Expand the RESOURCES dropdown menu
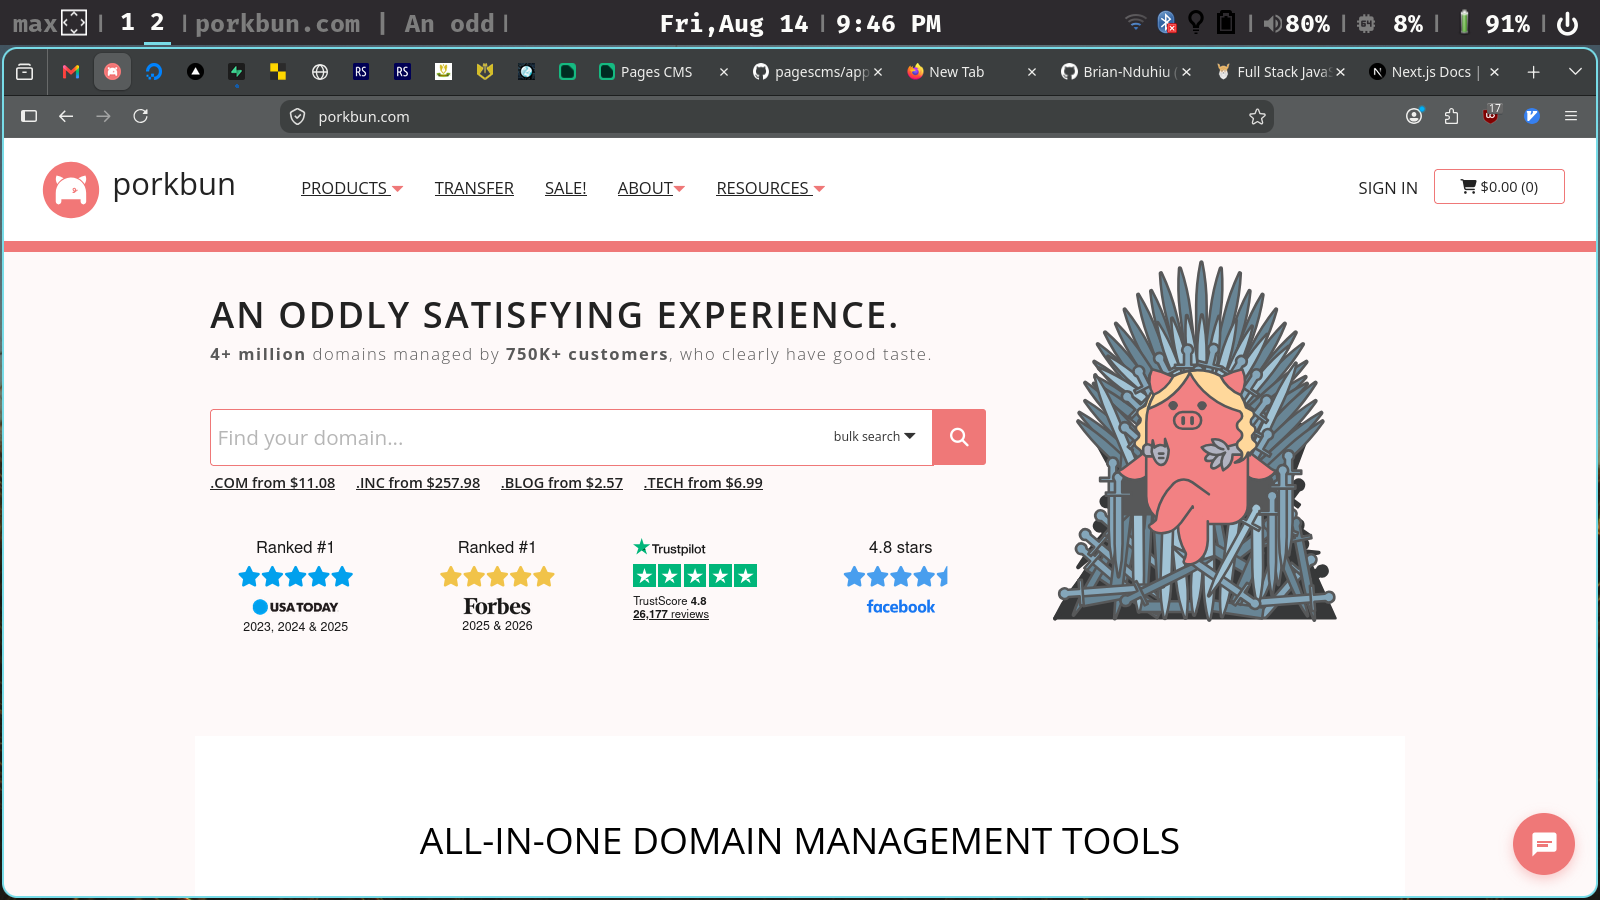This screenshot has height=900, width=1600. pos(770,188)
